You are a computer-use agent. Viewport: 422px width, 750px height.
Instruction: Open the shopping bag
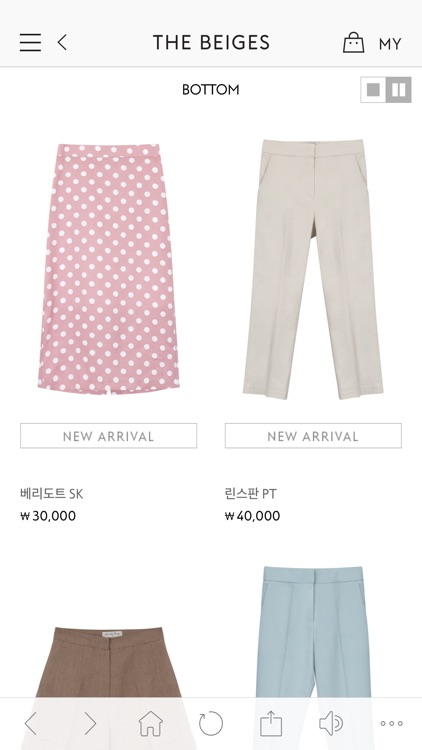pos(354,43)
